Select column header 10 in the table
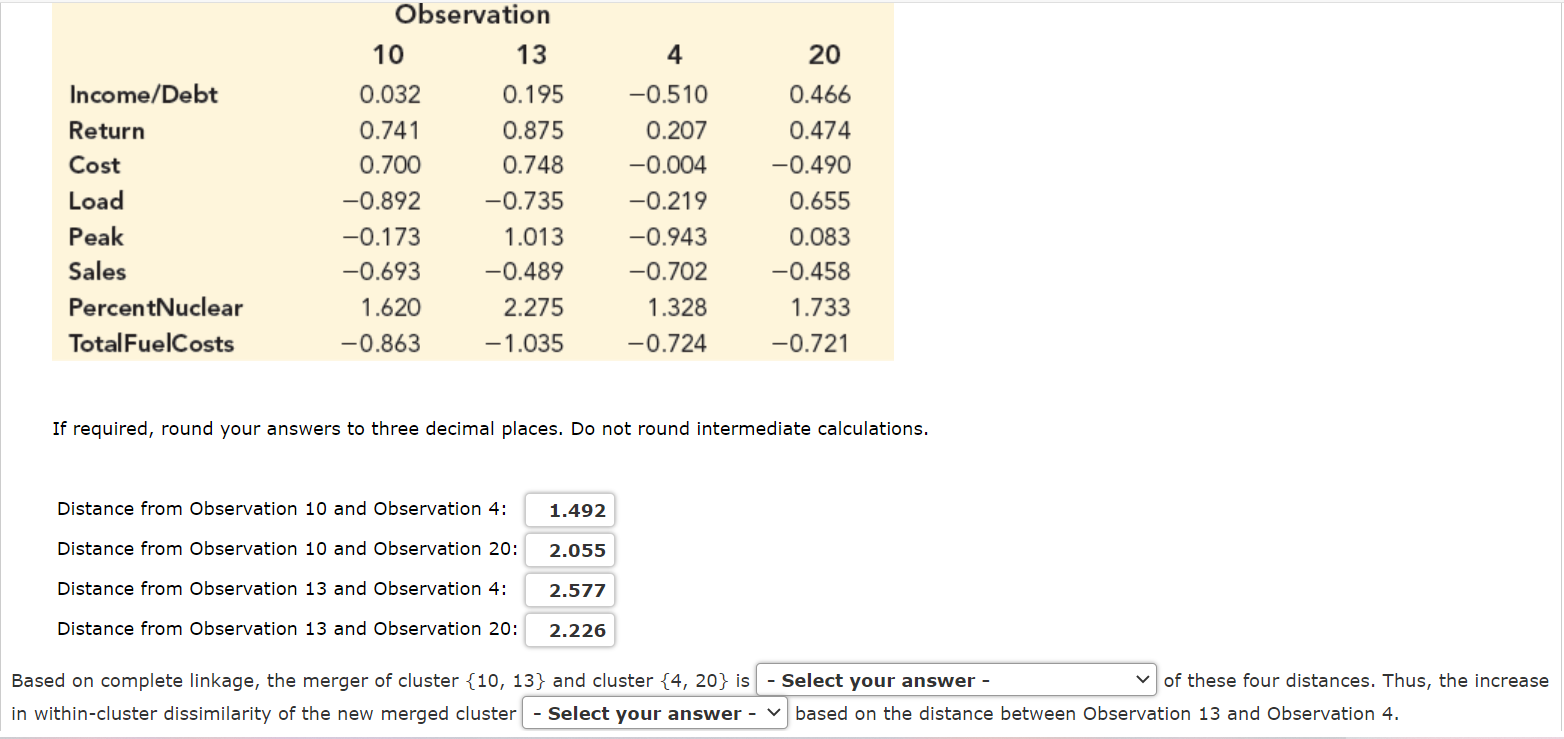Image resolution: width=1564 pixels, height=739 pixels. pos(388,55)
